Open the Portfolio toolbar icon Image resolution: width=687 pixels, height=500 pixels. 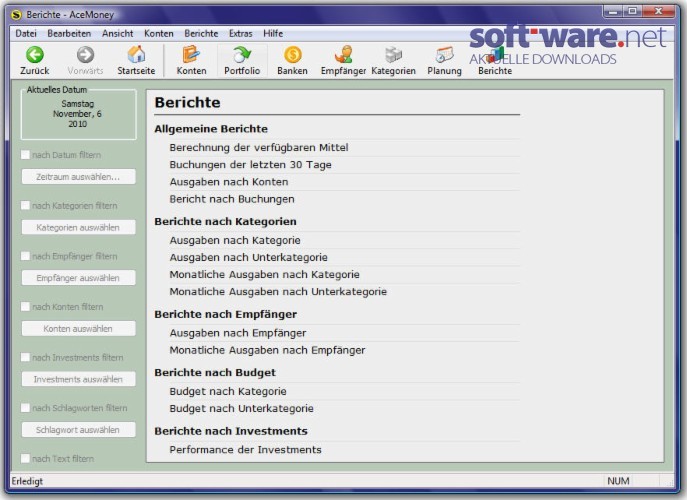[x=242, y=60]
